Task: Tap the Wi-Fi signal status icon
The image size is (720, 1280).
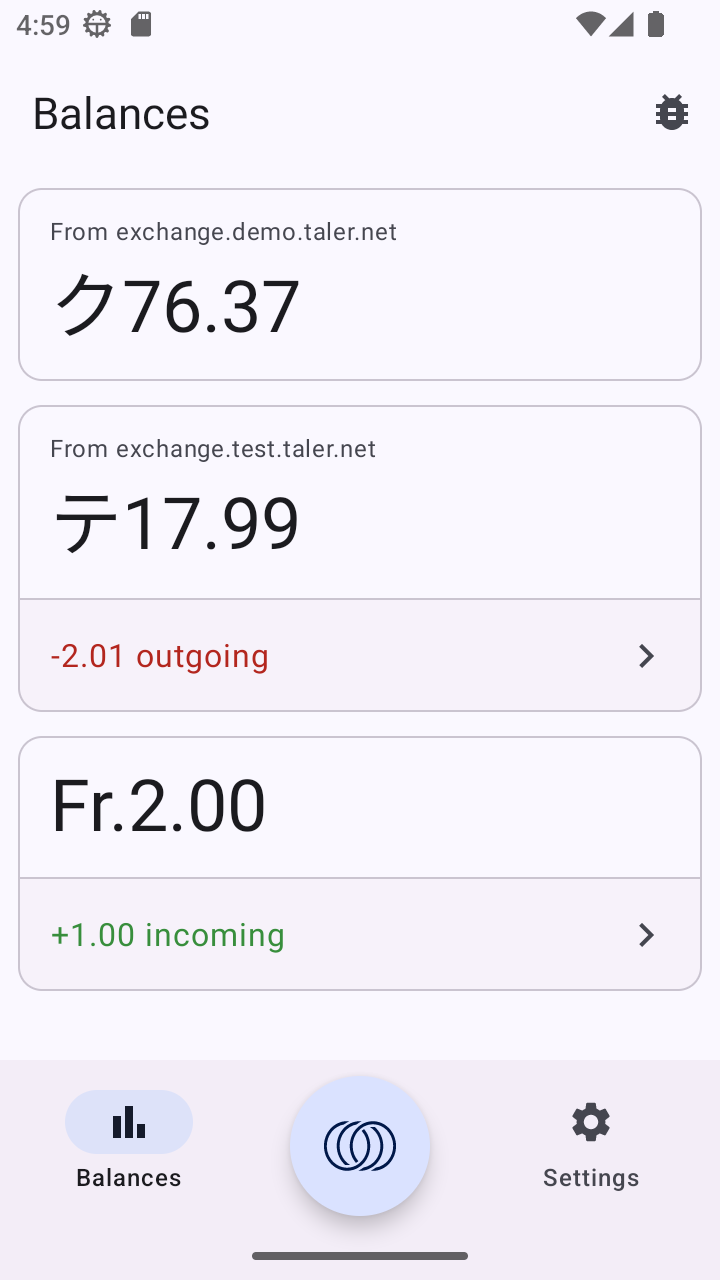Action: (591, 25)
